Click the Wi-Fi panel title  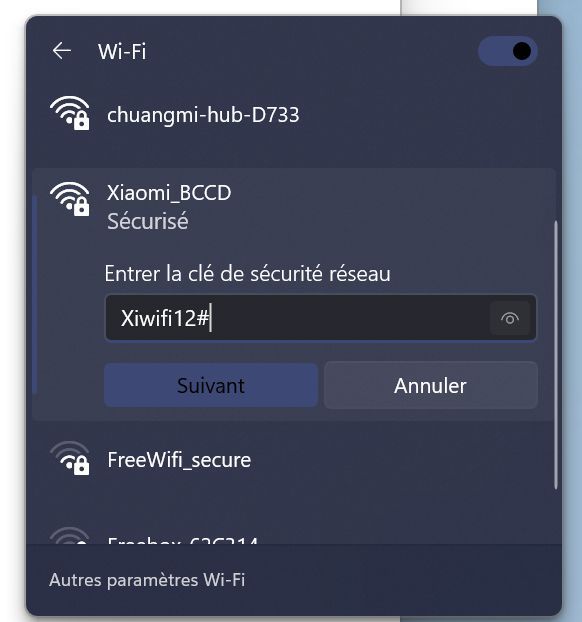[122, 52]
